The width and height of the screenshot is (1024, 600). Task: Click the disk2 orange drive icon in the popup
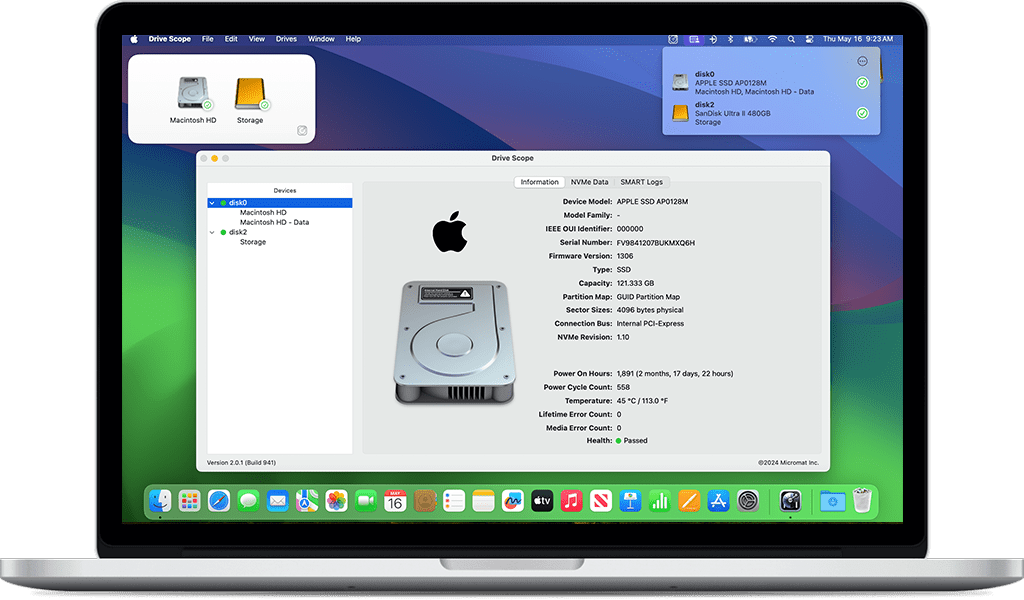click(x=680, y=113)
